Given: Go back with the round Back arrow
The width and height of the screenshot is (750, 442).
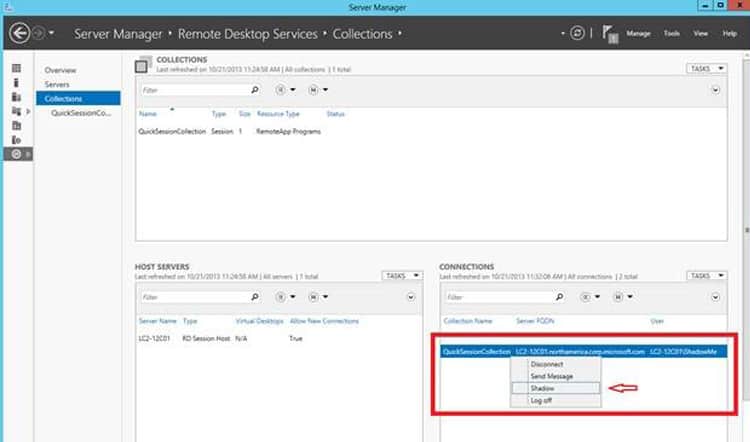Looking at the screenshot, I should click(20, 33).
